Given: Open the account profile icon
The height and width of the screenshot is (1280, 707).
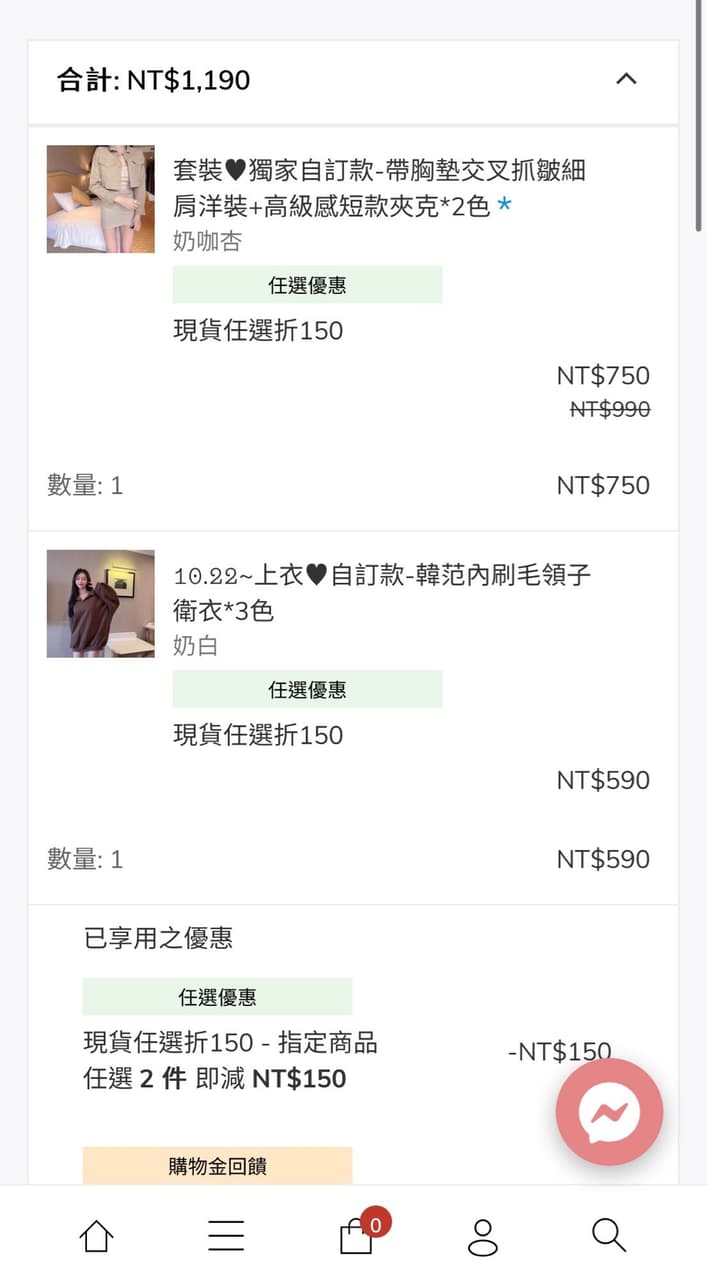Looking at the screenshot, I should point(483,1238).
